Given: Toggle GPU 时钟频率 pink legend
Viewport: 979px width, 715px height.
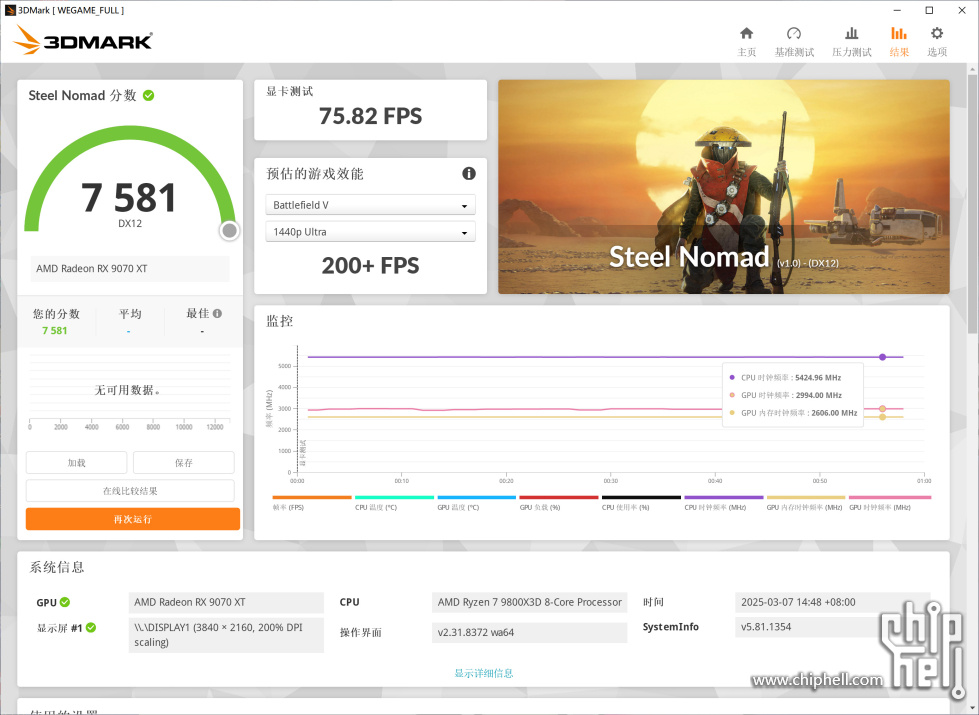Looking at the screenshot, I should 890,503.
